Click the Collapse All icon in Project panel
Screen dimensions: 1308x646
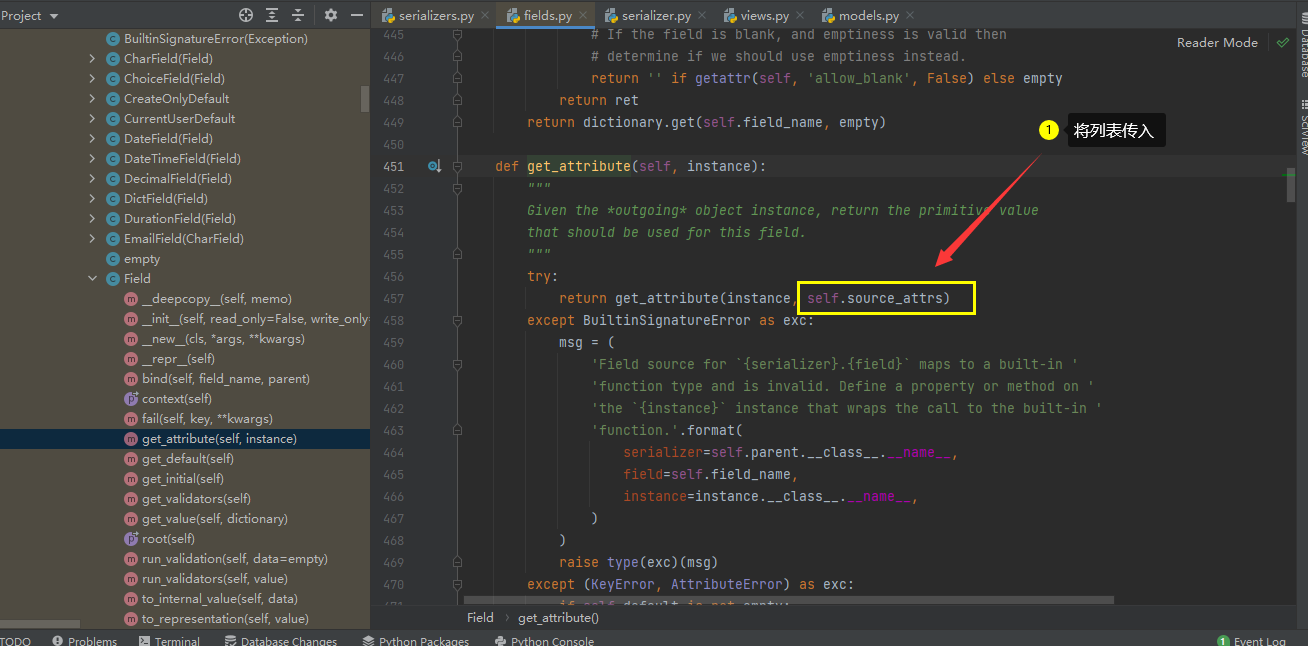tap(298, 15)
